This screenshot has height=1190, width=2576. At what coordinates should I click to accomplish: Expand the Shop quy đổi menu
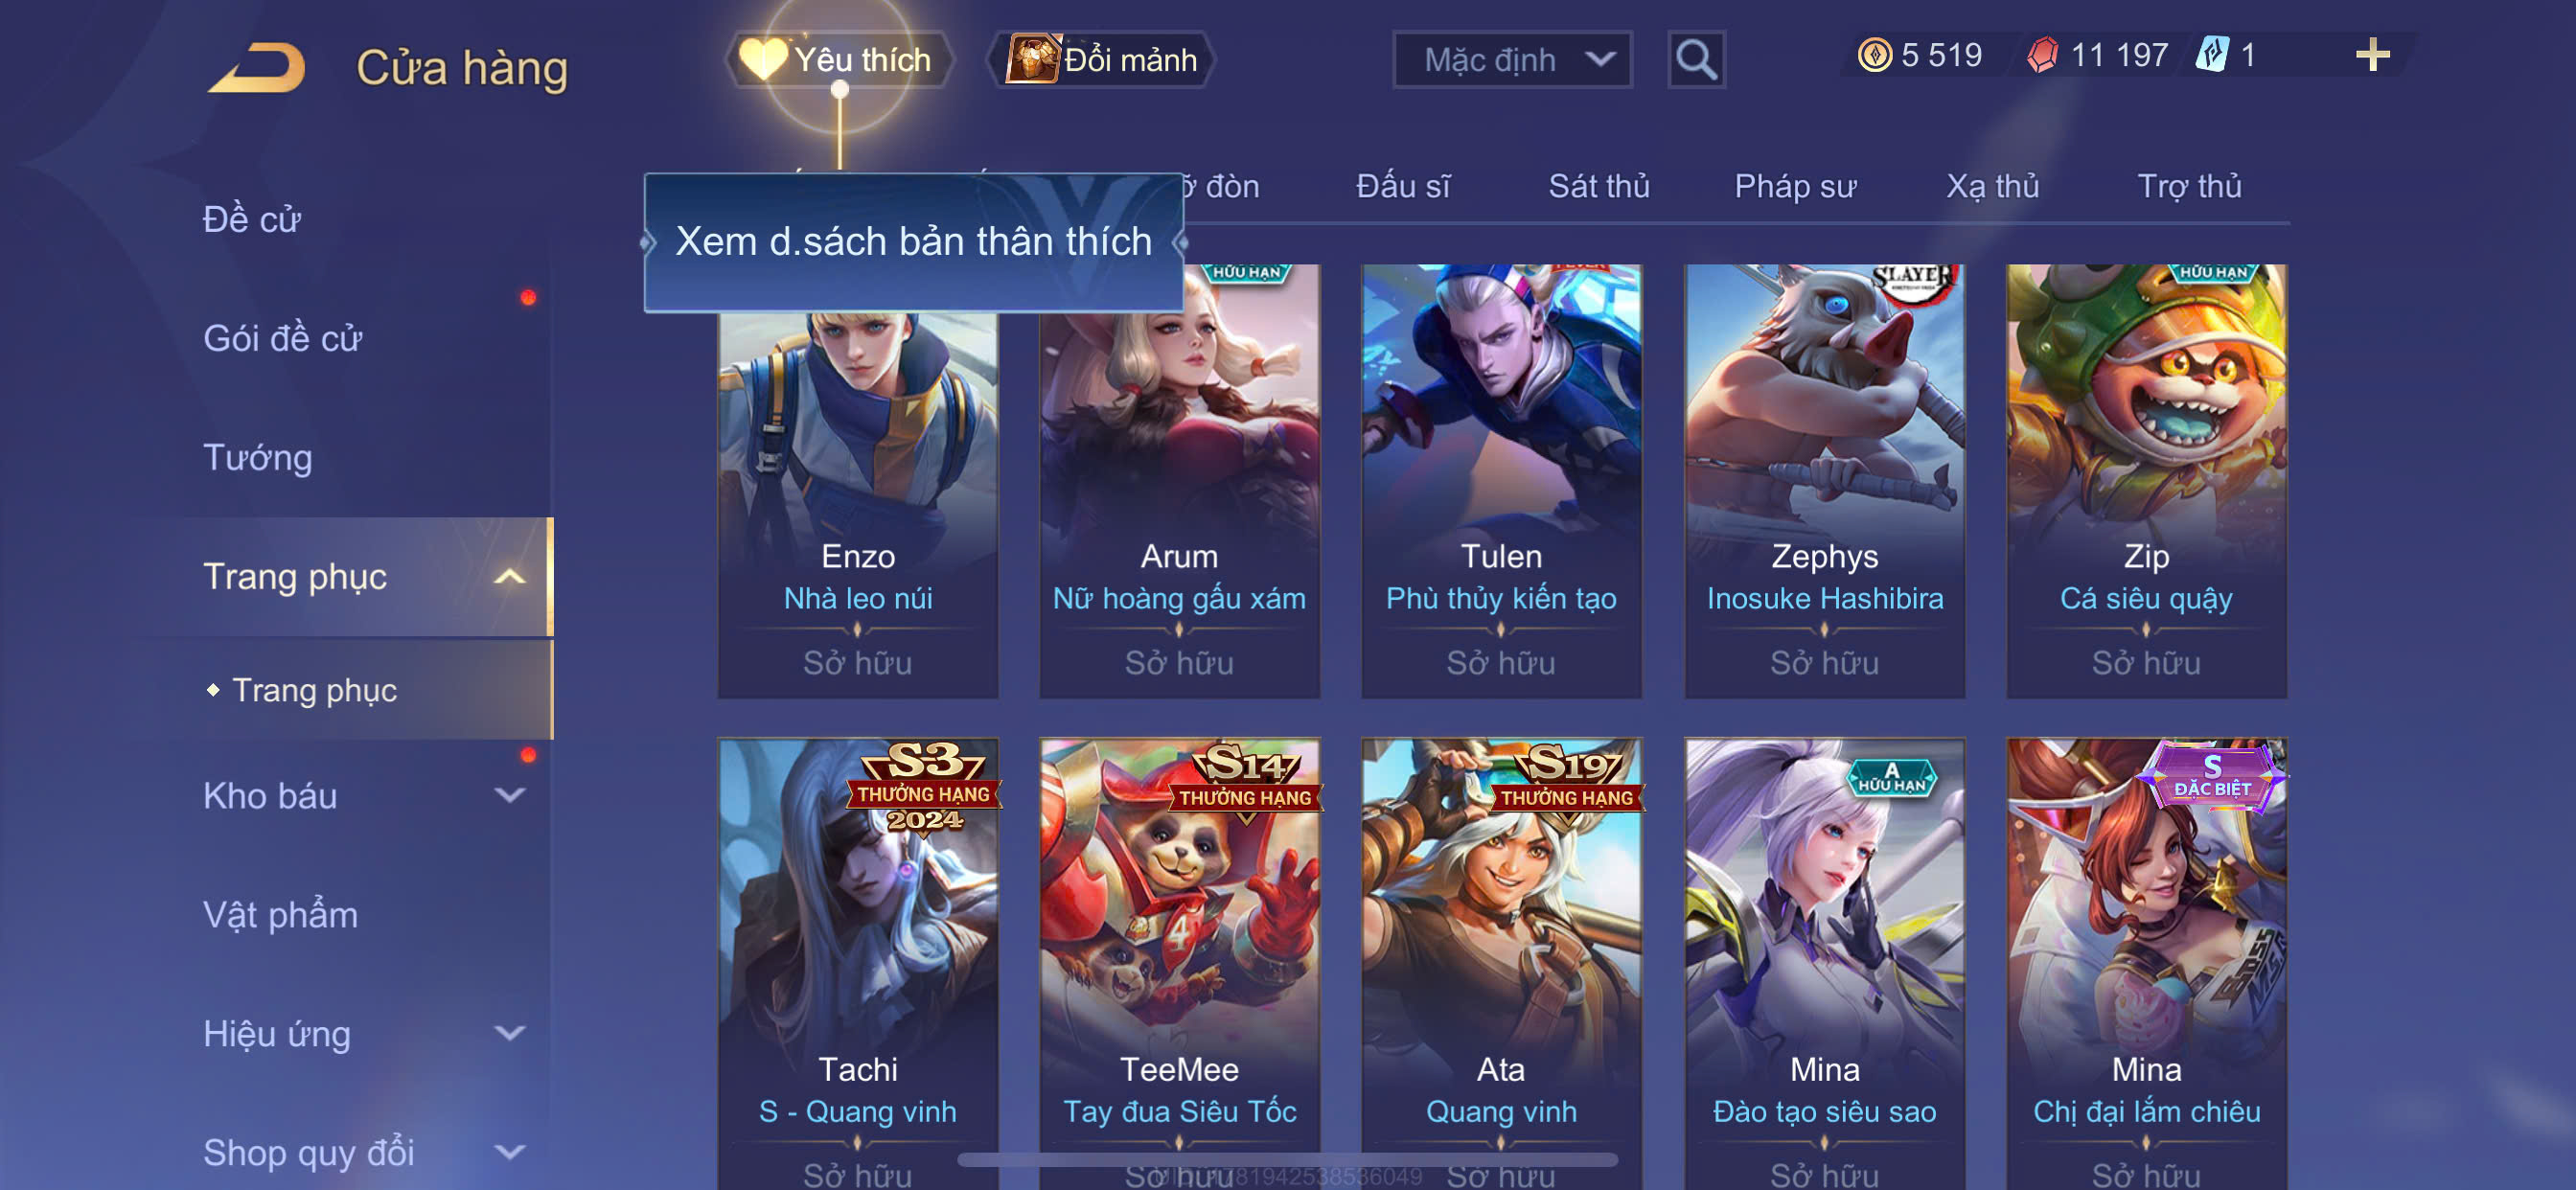(x=510, y=1152)
